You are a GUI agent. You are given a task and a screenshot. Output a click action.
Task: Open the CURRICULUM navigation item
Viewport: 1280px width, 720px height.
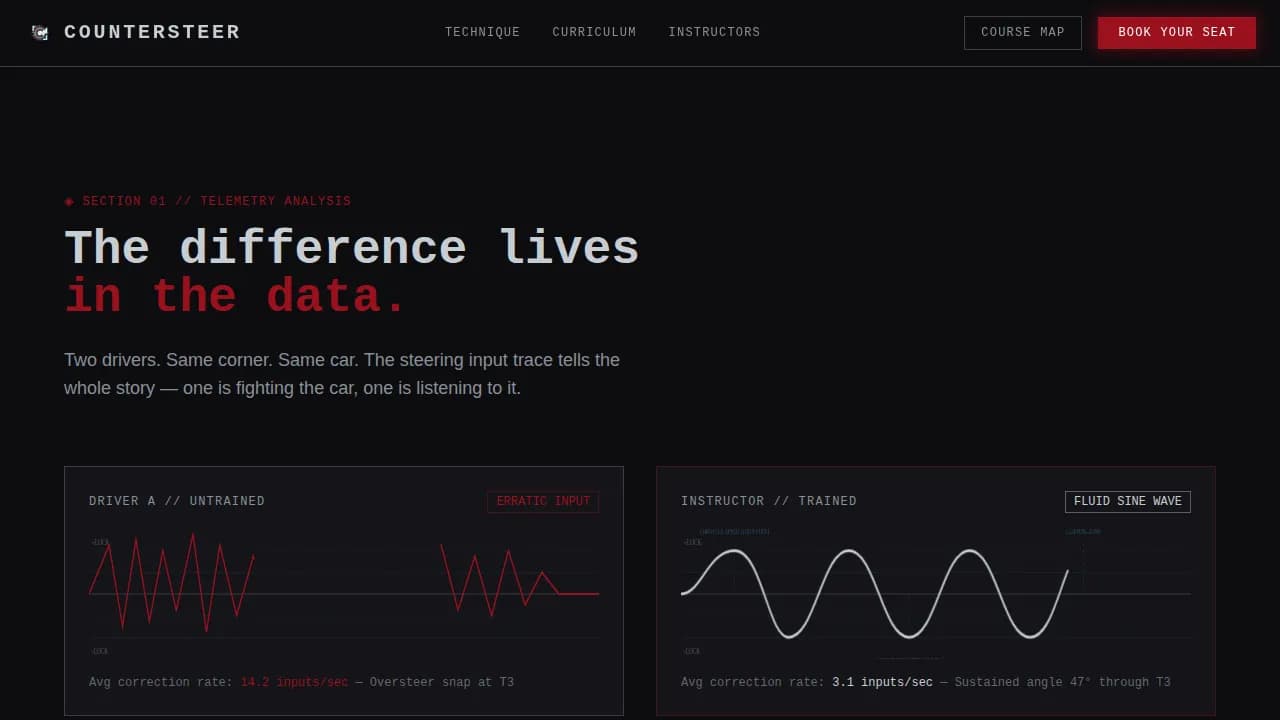coord(594,32)
